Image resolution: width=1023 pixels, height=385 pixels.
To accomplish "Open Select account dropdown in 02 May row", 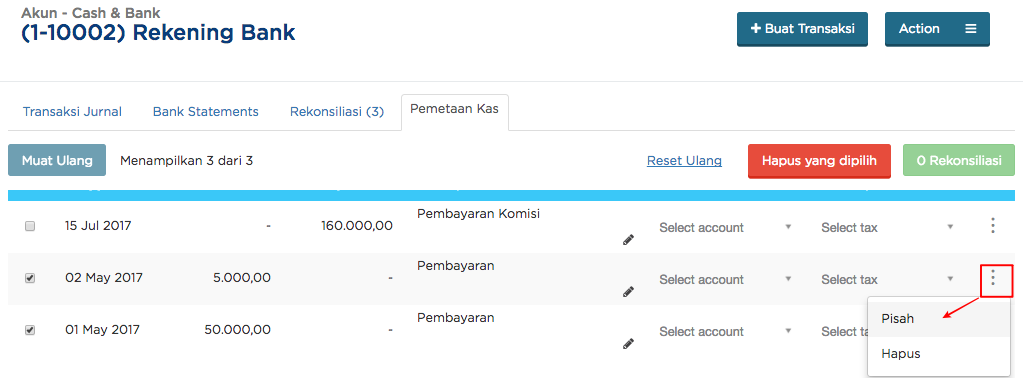I will [725, 279].
